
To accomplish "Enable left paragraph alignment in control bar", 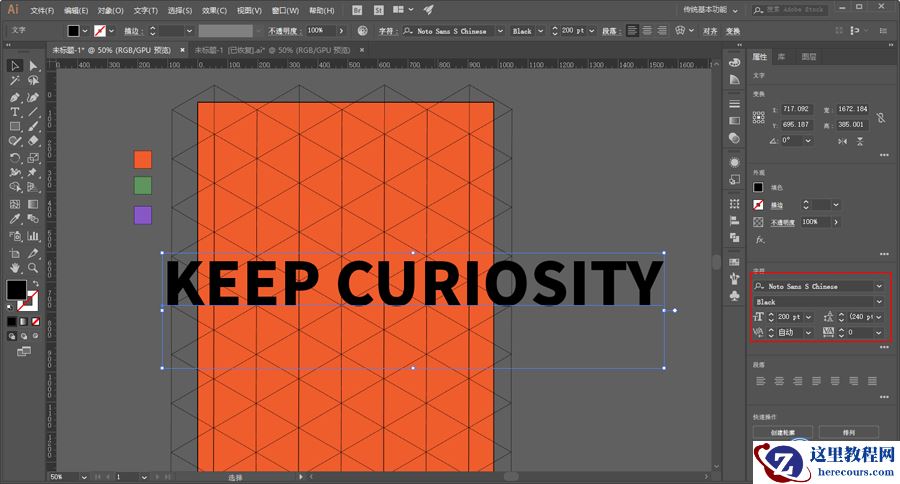I will coord(634,31).
